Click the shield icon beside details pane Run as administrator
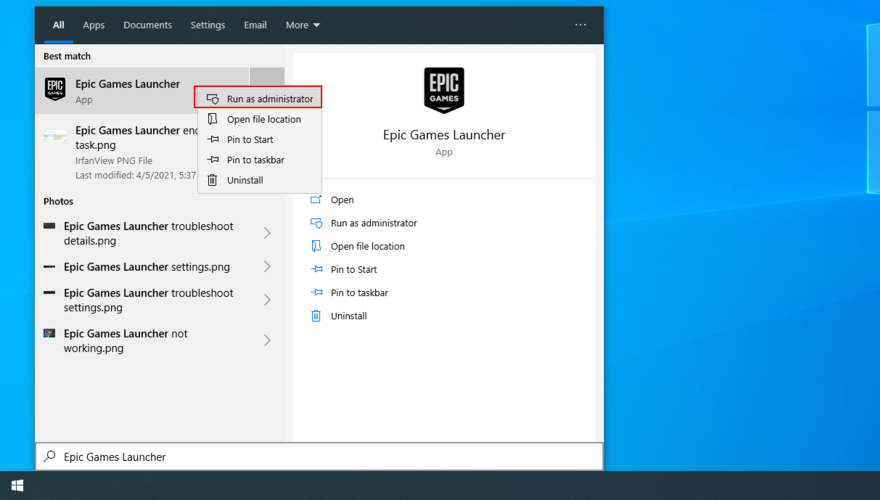The height and width of the screenshot is (500, 880). tap(317, 223)
